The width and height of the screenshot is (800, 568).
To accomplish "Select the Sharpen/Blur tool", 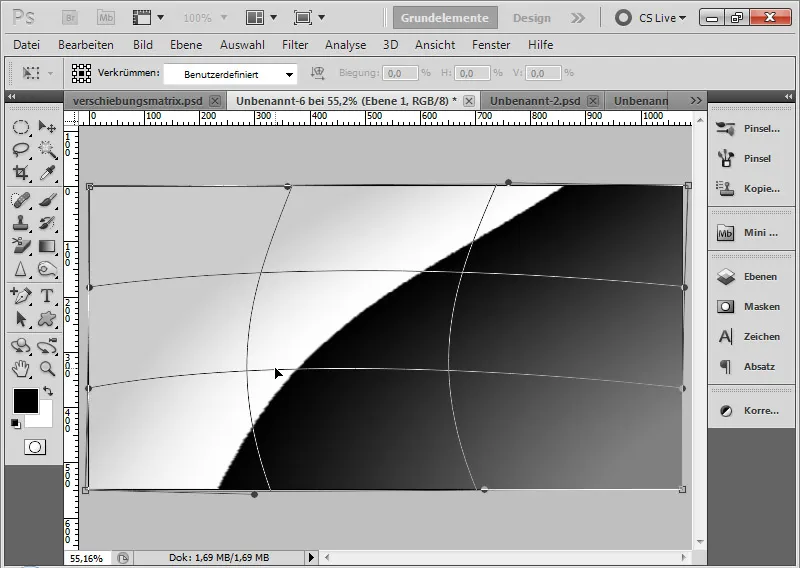I will [x=20, y=269].
